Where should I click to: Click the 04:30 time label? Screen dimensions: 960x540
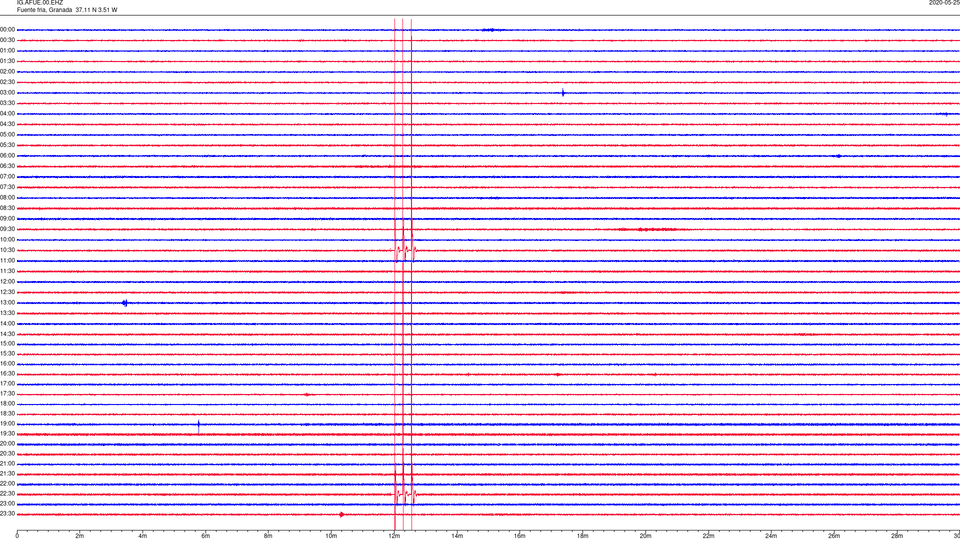point(7,124)
